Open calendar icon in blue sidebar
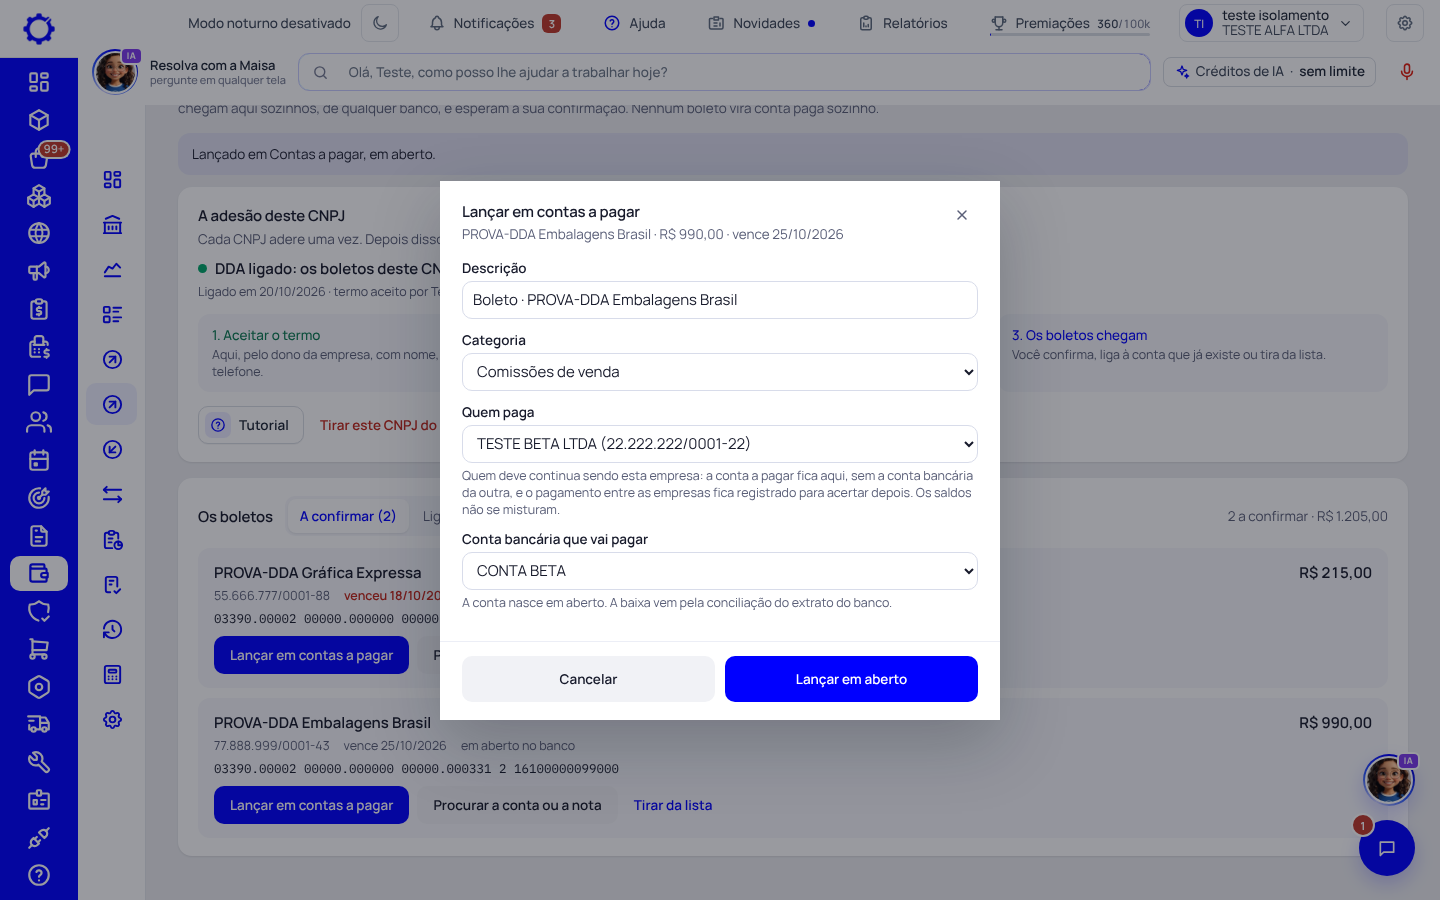The height and width of the screenshot is (900, 1440). tap(39, 460)
